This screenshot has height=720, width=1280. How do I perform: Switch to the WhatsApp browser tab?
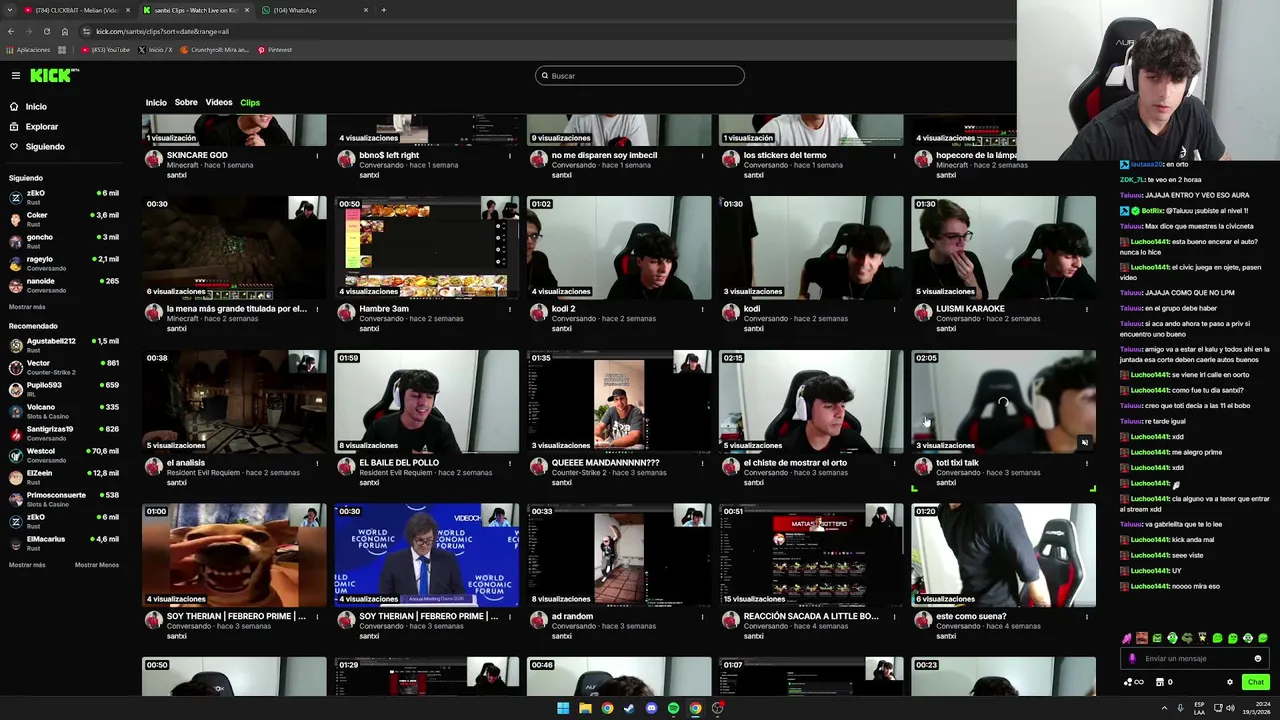pyautogui.click(x=315, y=10)
